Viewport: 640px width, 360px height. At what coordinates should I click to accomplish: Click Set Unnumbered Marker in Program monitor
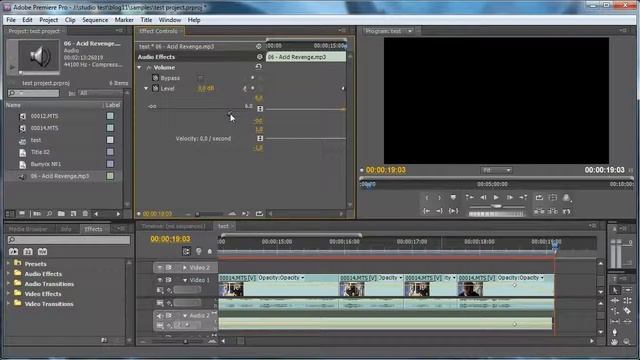[453, 198]
